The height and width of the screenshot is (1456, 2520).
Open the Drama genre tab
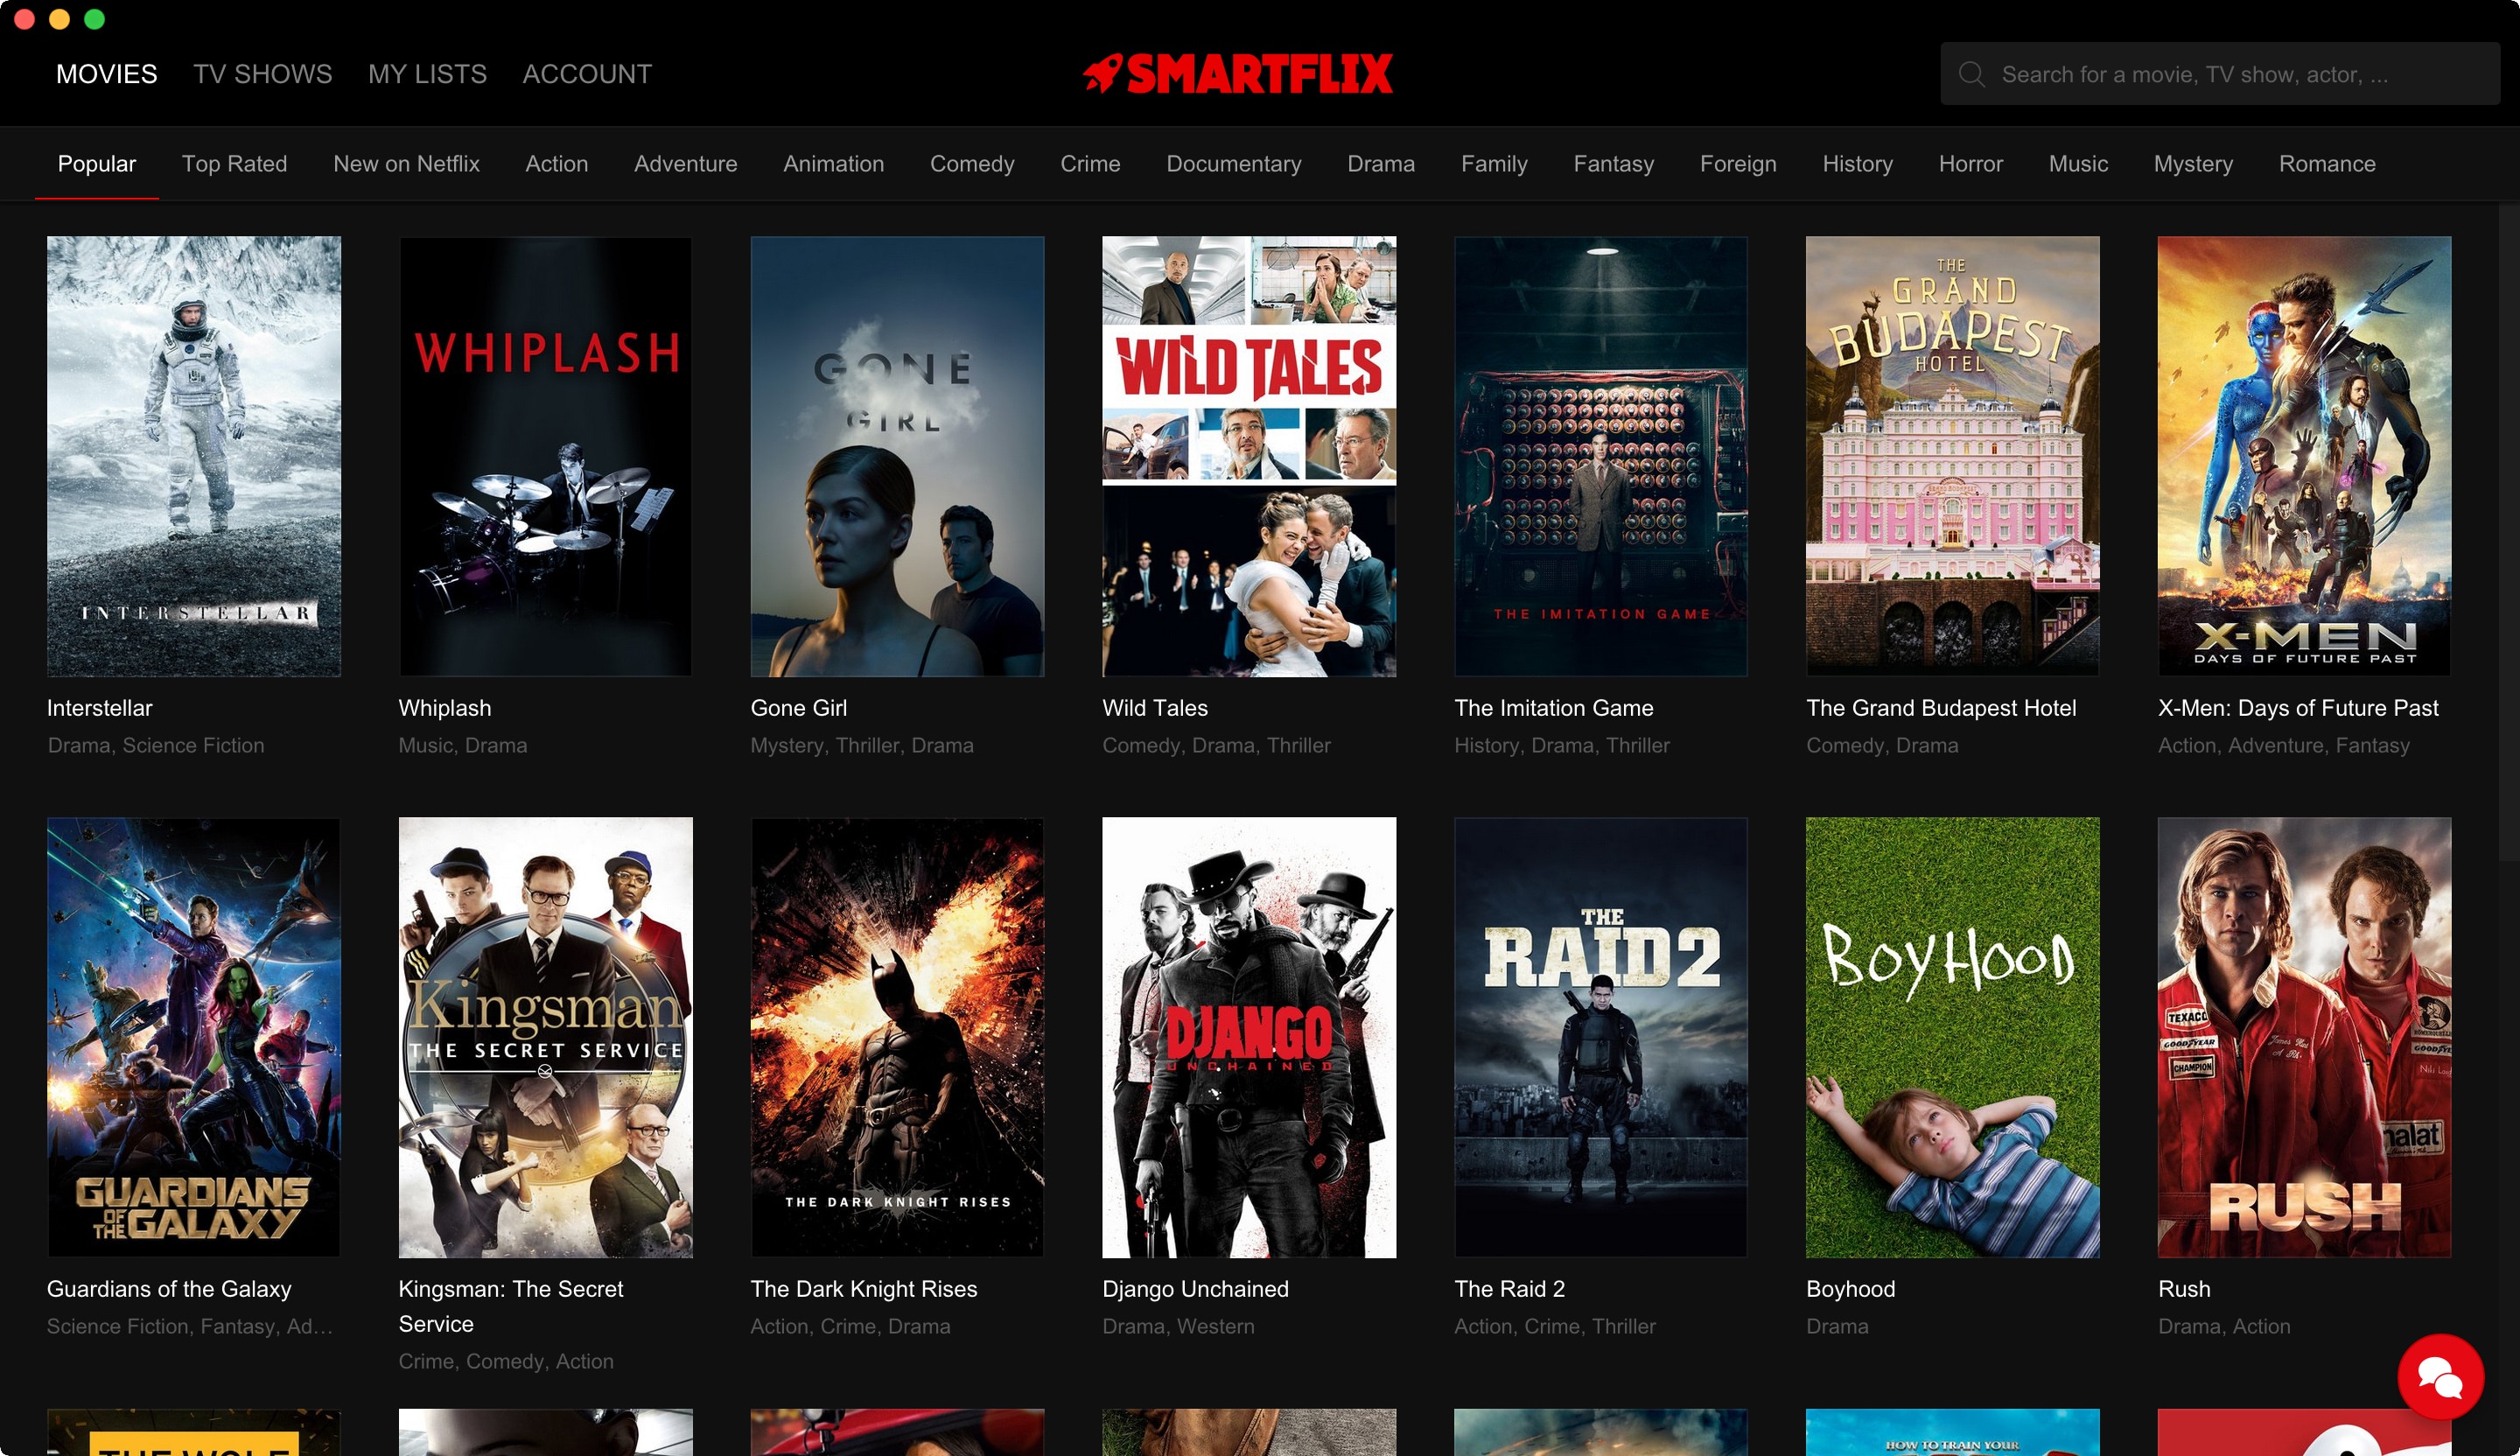(1380, 164)
